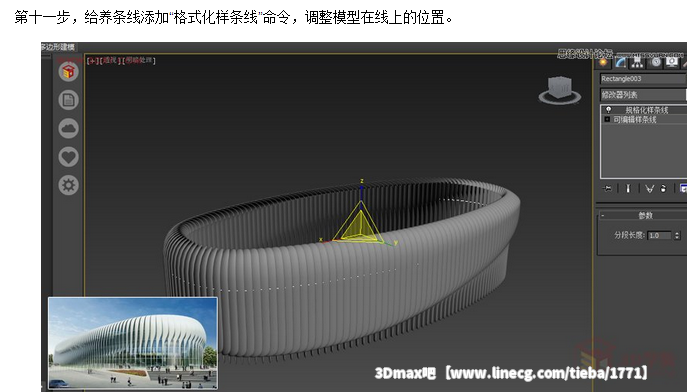Click the 分段长度 value field
This screenshot has width=687, height=392.
click(659, 235)
